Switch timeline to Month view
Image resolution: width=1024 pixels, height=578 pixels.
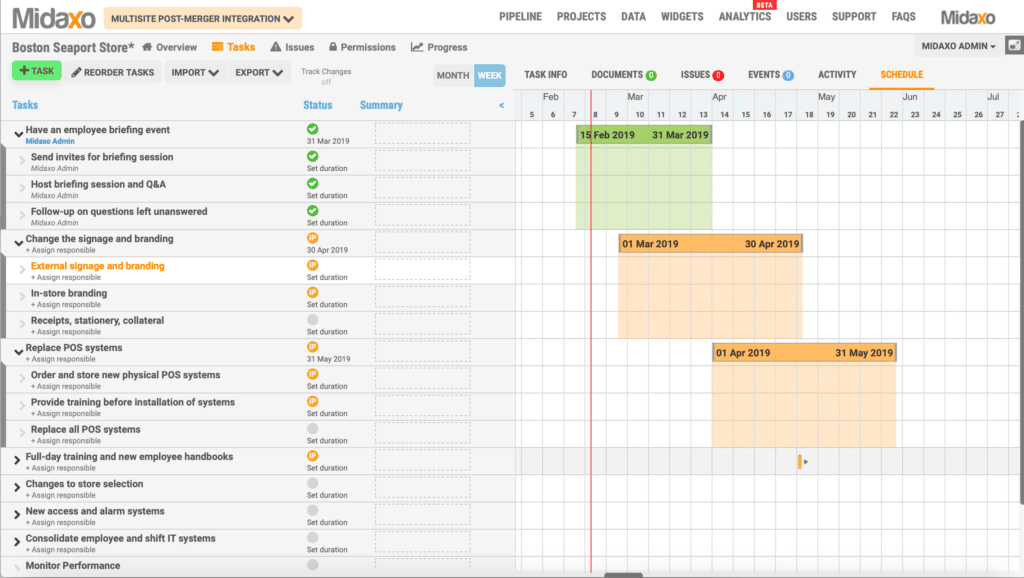point(453,75)
